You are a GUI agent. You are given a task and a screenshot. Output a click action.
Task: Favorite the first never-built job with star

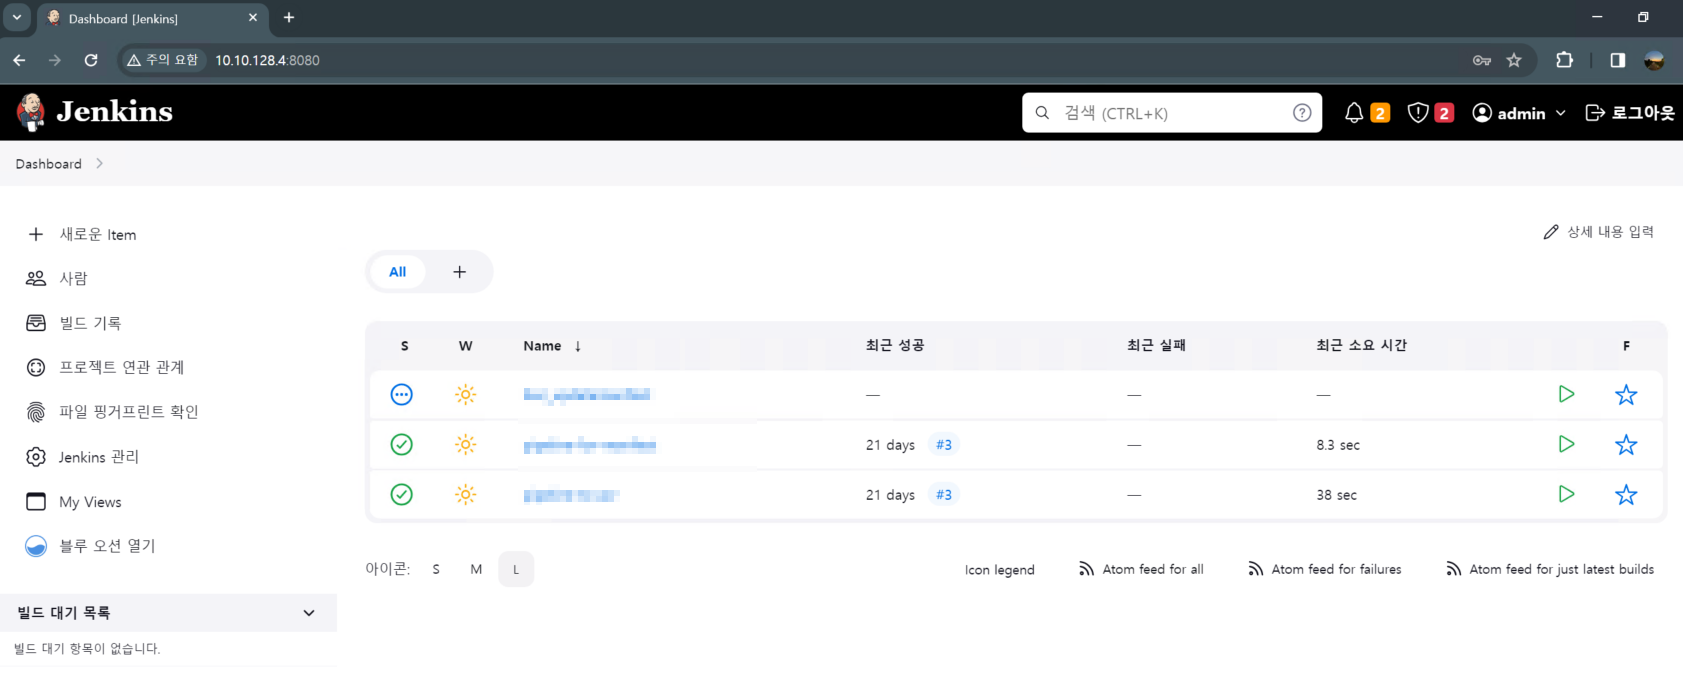point(1626,395)
